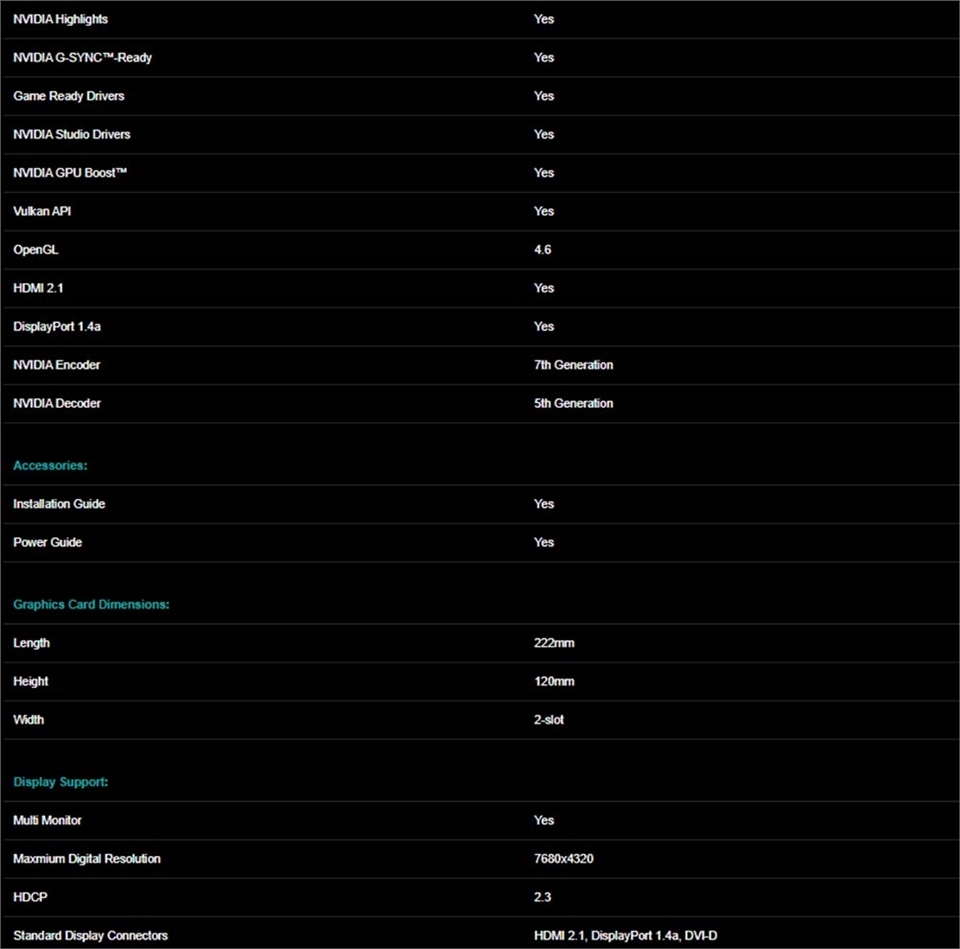Select the NVIDIA Highlights row label
Image resolution: width=960 pixels, height=949 pixels.
[x=60, y=19]
